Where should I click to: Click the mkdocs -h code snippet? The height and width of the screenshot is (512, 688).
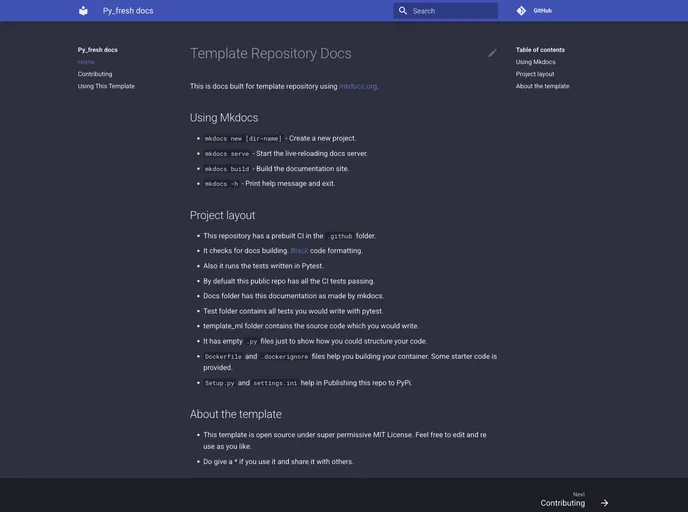point(222,184)
